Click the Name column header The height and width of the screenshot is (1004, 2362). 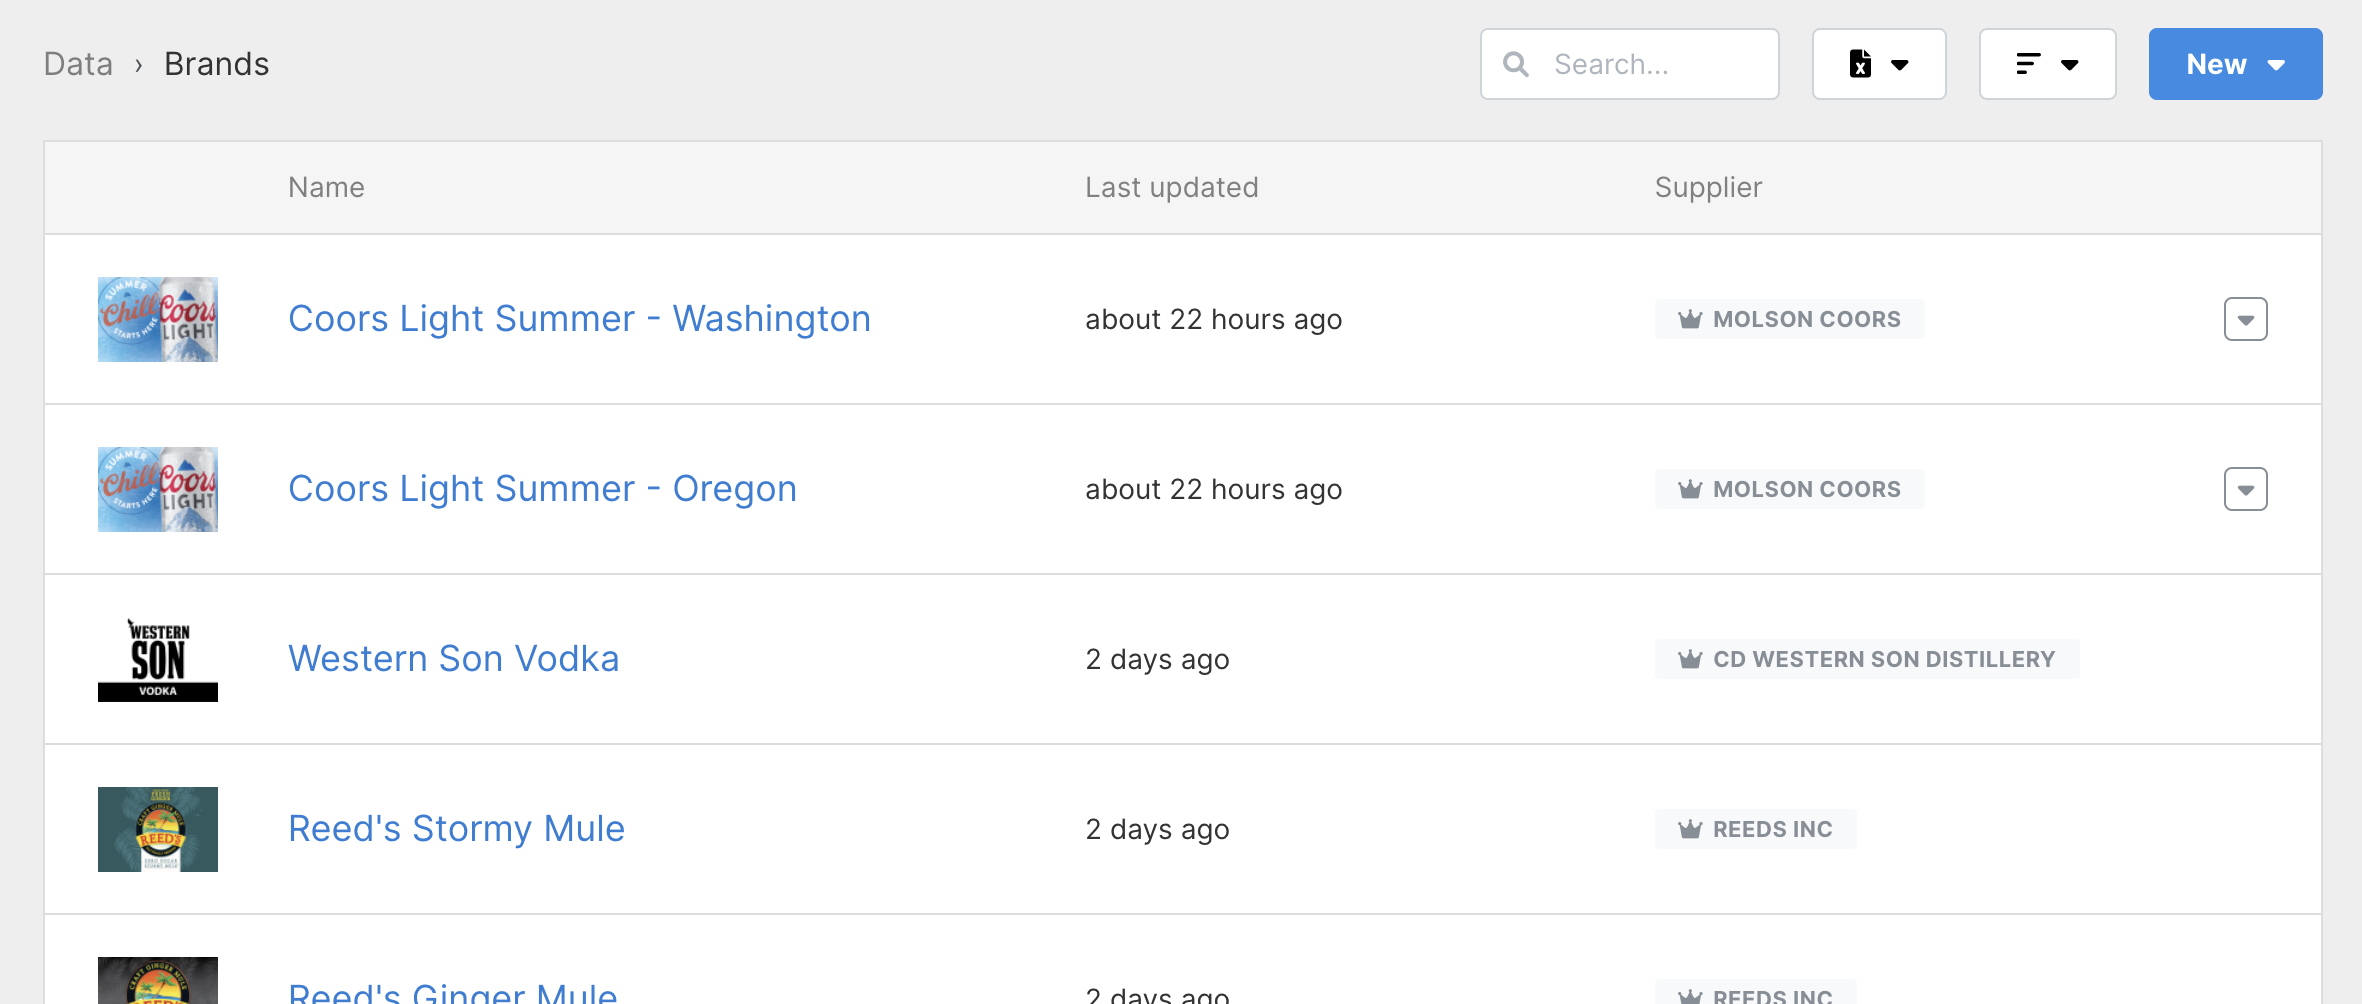tap(326, 187)
